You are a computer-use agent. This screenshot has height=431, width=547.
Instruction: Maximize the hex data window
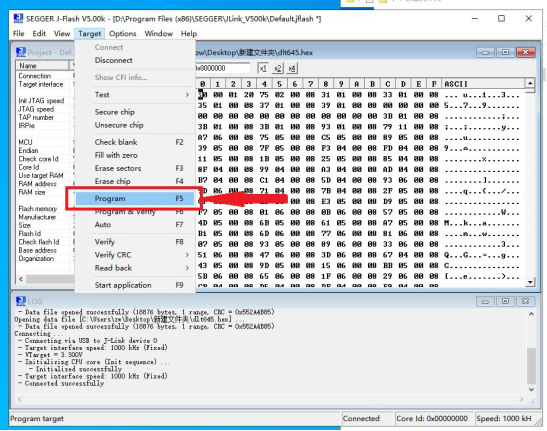coord(505,52)
